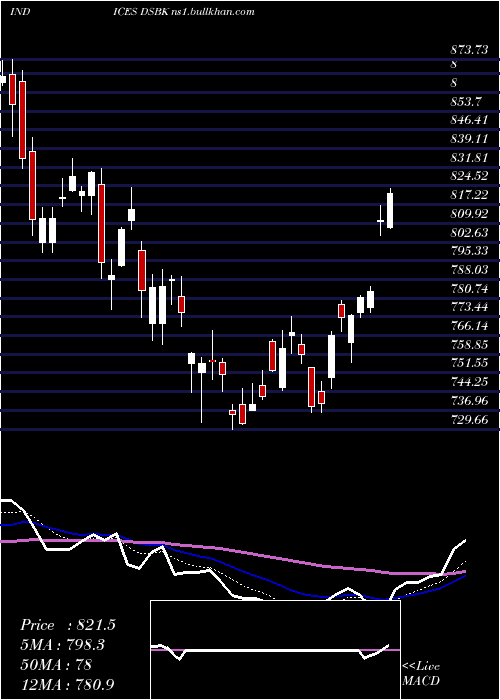Click the 751.55 price level label
This screenshot has height=700, width=500.
point(469,363)
